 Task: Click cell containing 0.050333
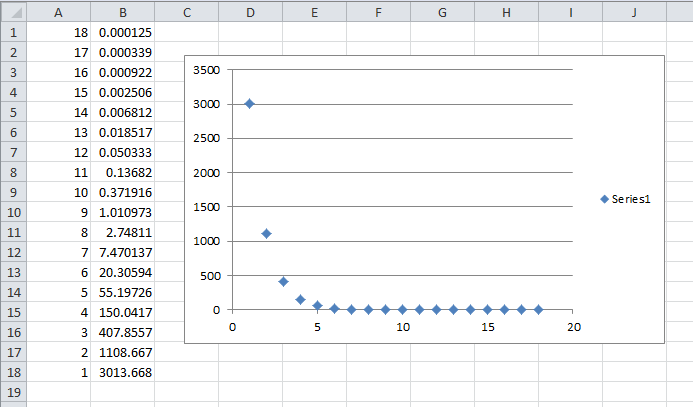click(x=122, y=152)
